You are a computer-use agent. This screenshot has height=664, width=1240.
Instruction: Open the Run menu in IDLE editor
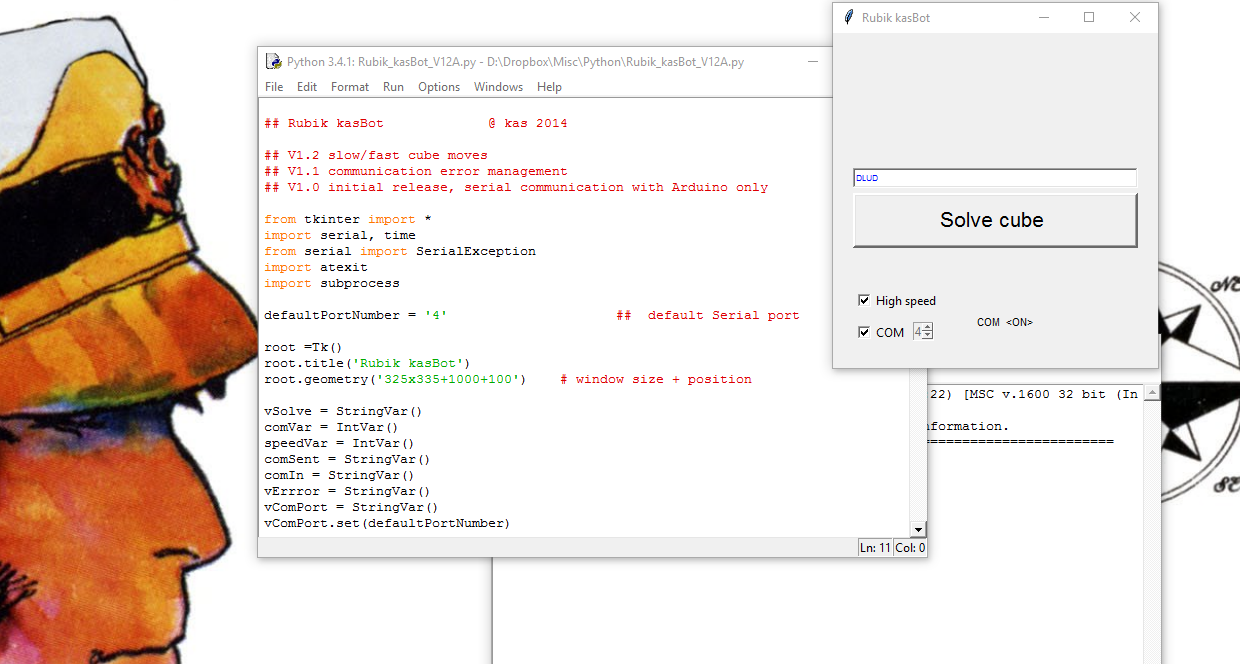point(394,87)
